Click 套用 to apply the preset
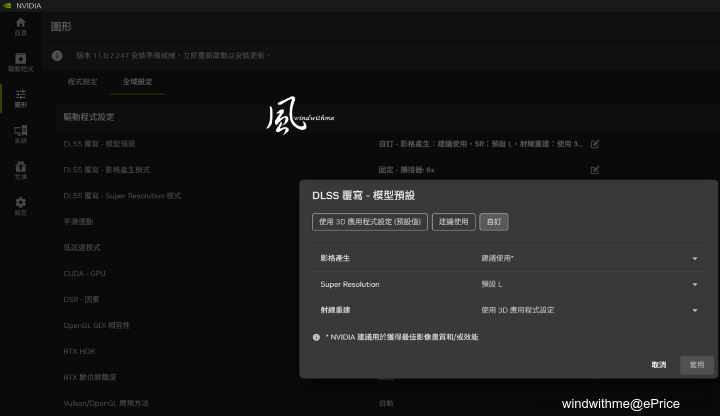720x416 pixels. click(697, 365)
